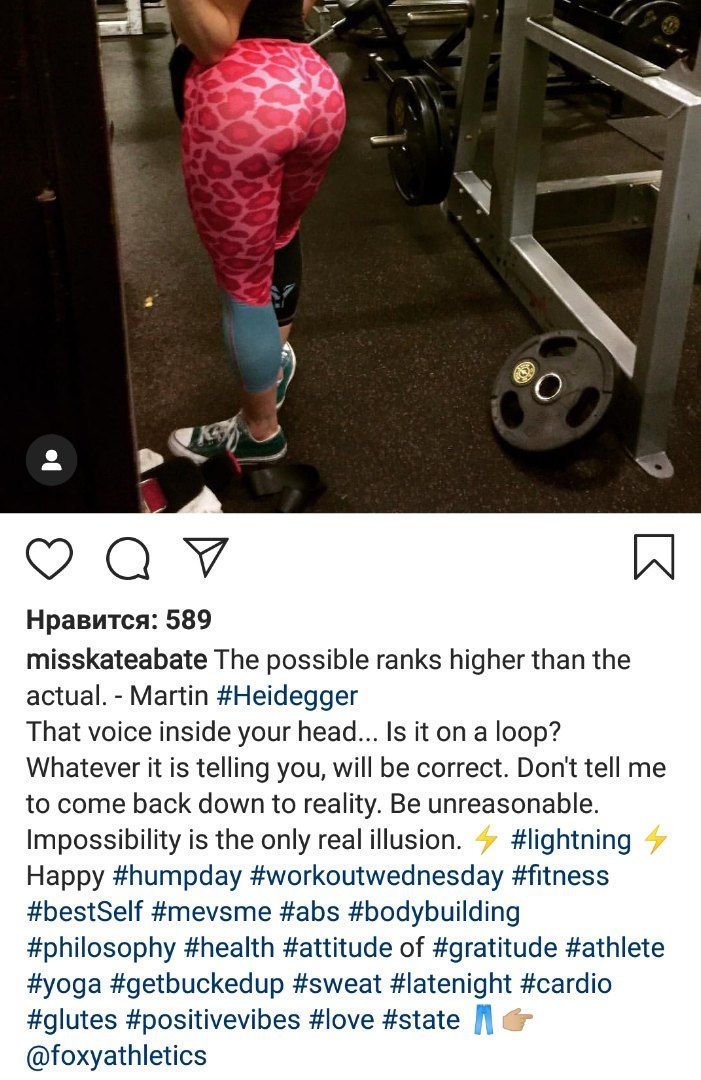The width and height of the screenshot is (701, 1080).
Task: Share the post with the paper plane icon
Action: tap(206, 556)
